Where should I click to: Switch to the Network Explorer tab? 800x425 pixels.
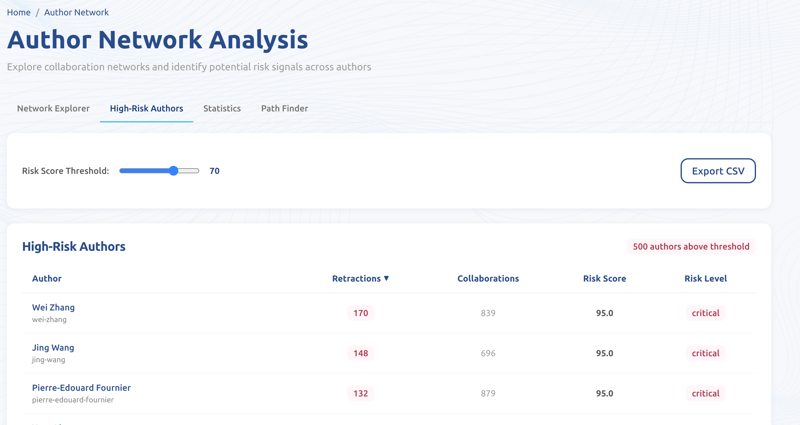pos(53,108)
